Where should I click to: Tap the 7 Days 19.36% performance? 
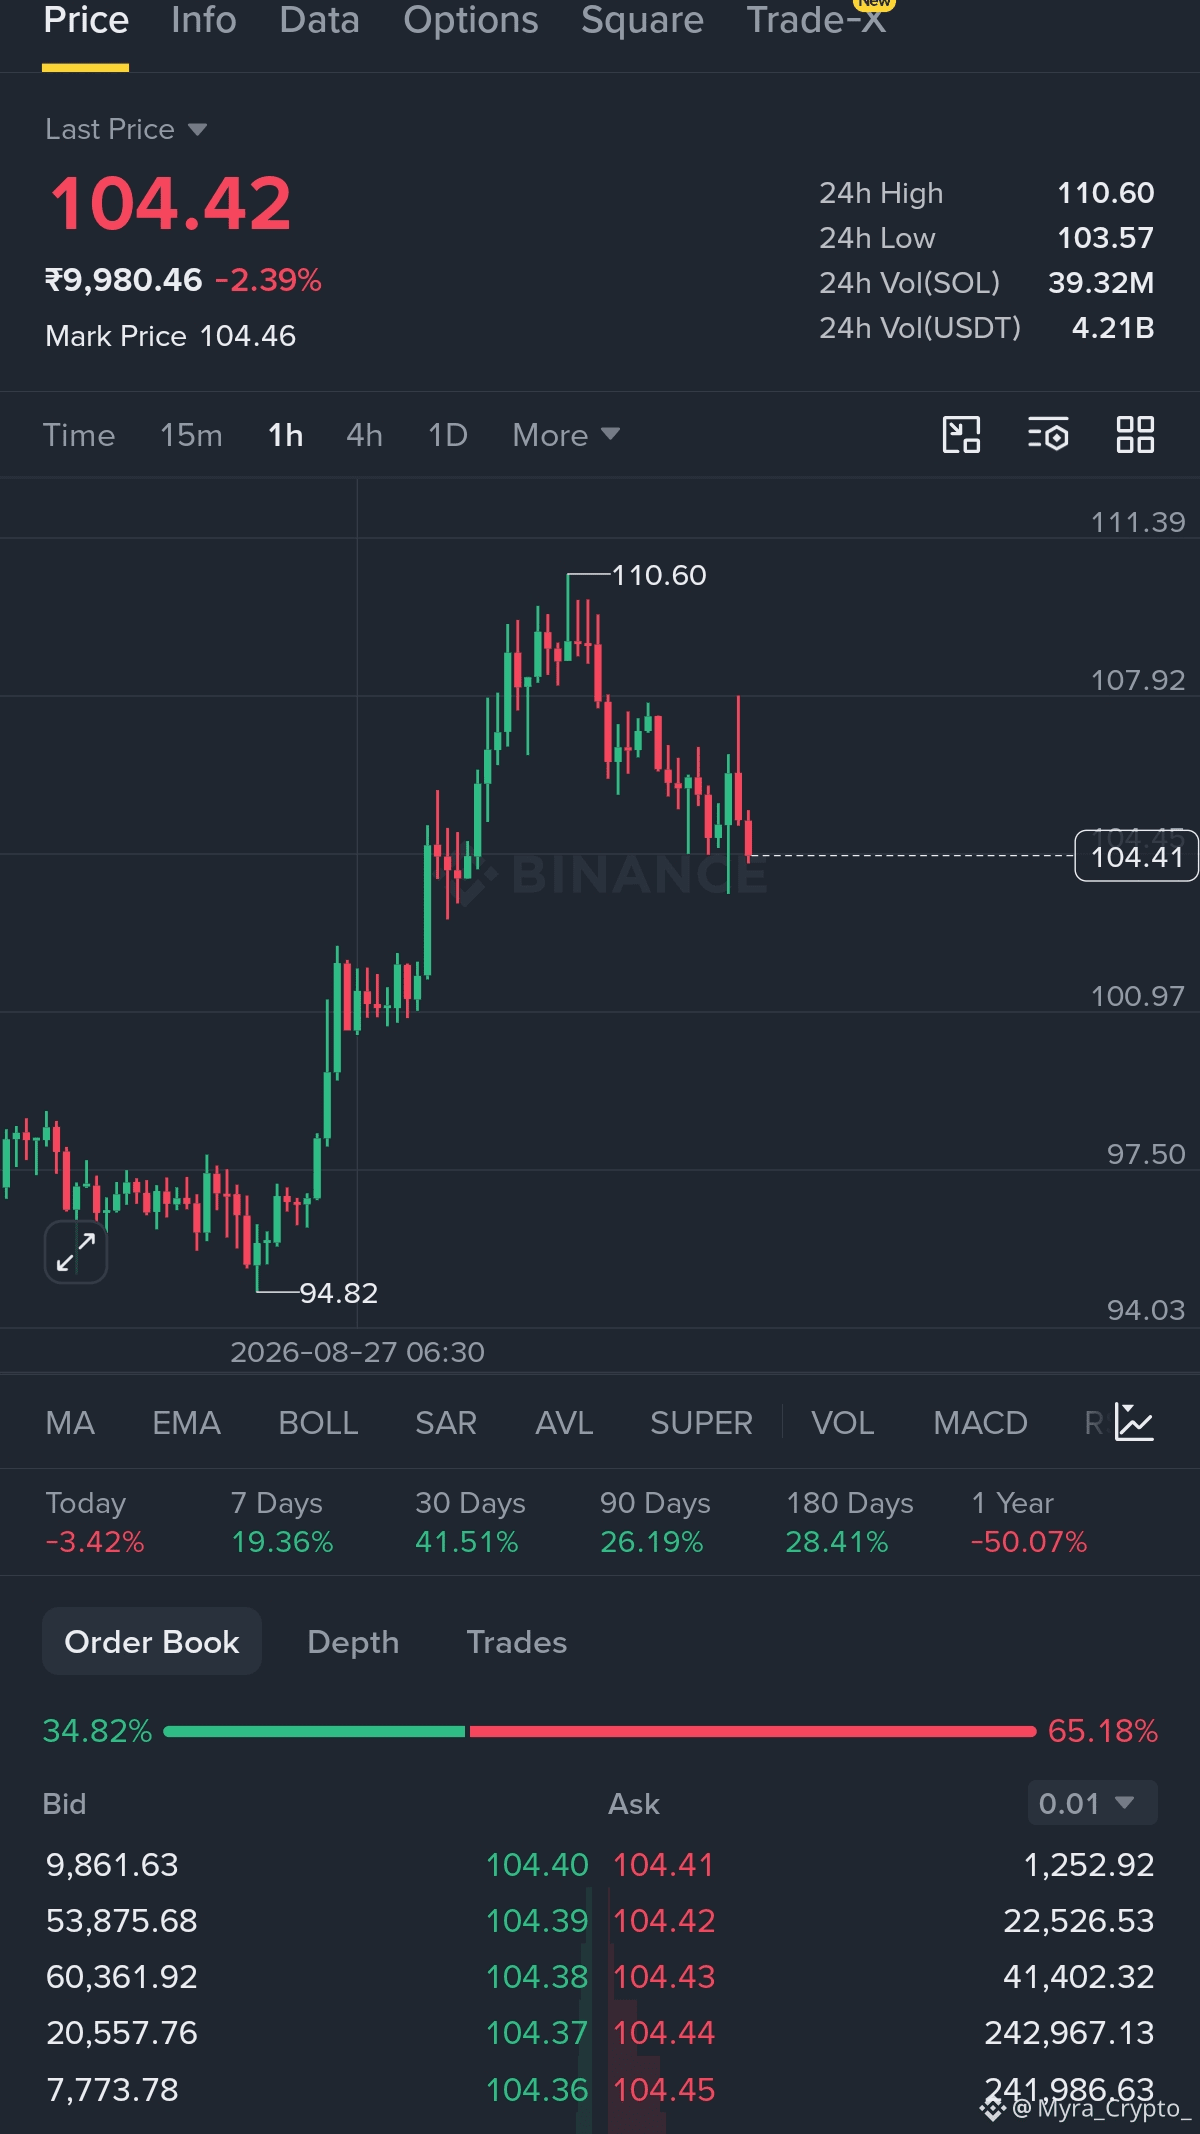[281, 1522]
